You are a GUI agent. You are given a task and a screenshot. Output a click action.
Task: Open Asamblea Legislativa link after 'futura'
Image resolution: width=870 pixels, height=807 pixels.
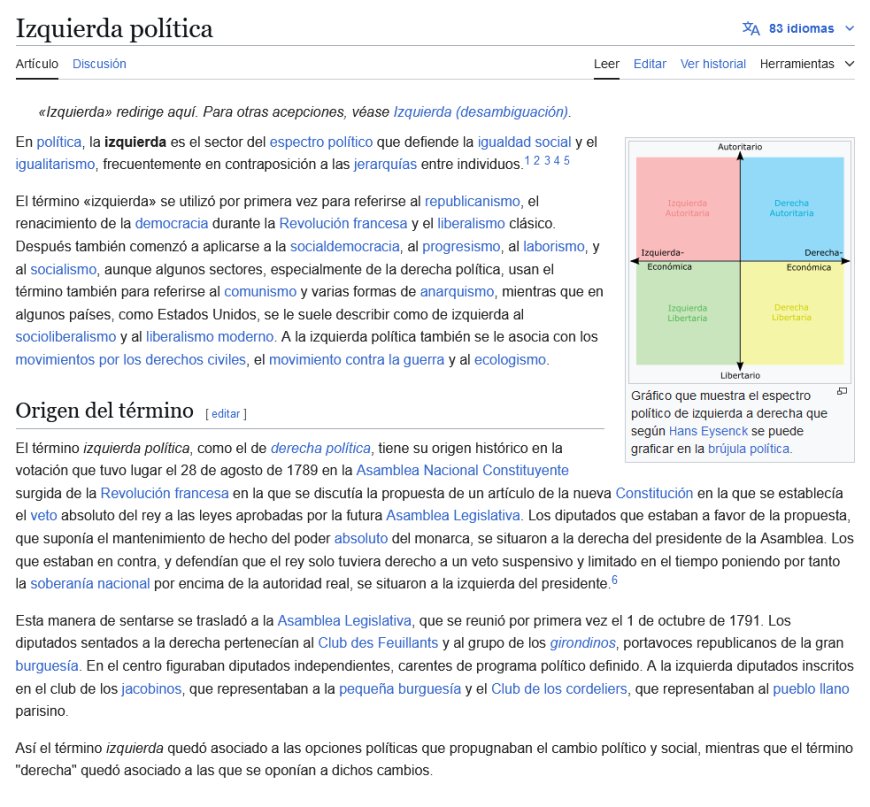453,515
